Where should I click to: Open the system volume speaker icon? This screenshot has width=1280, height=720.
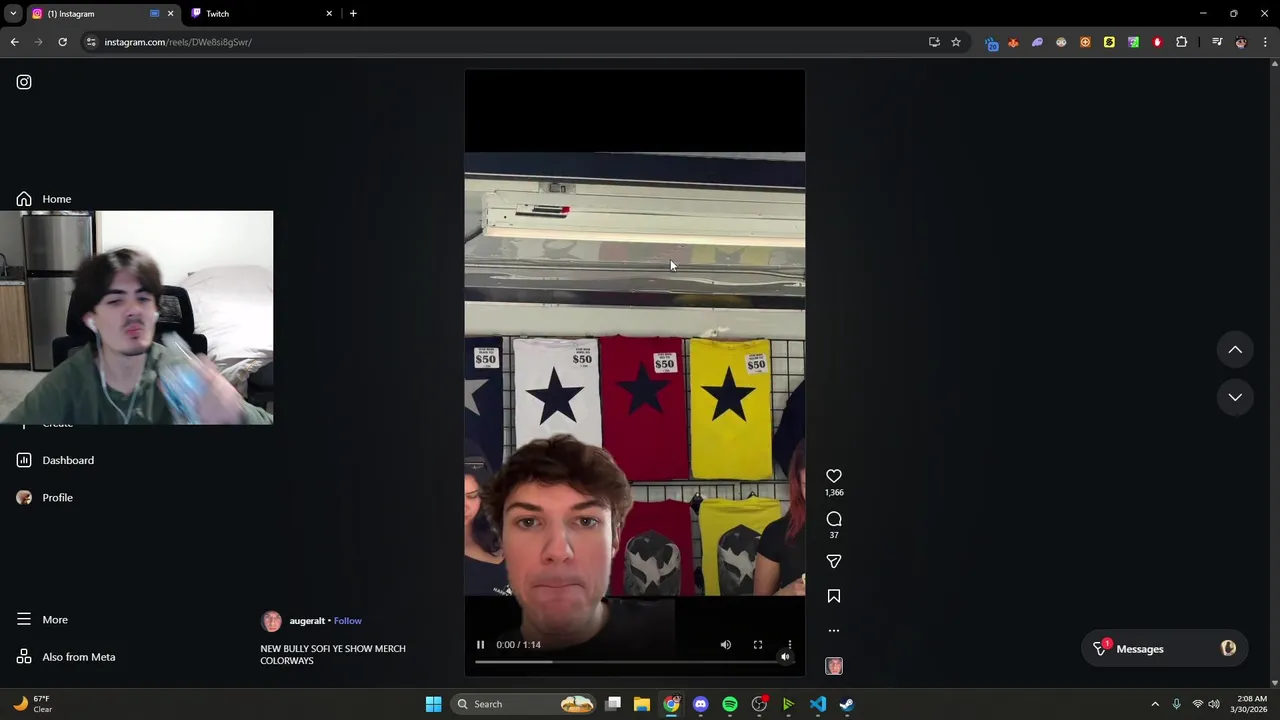(x=1214, y=704)
